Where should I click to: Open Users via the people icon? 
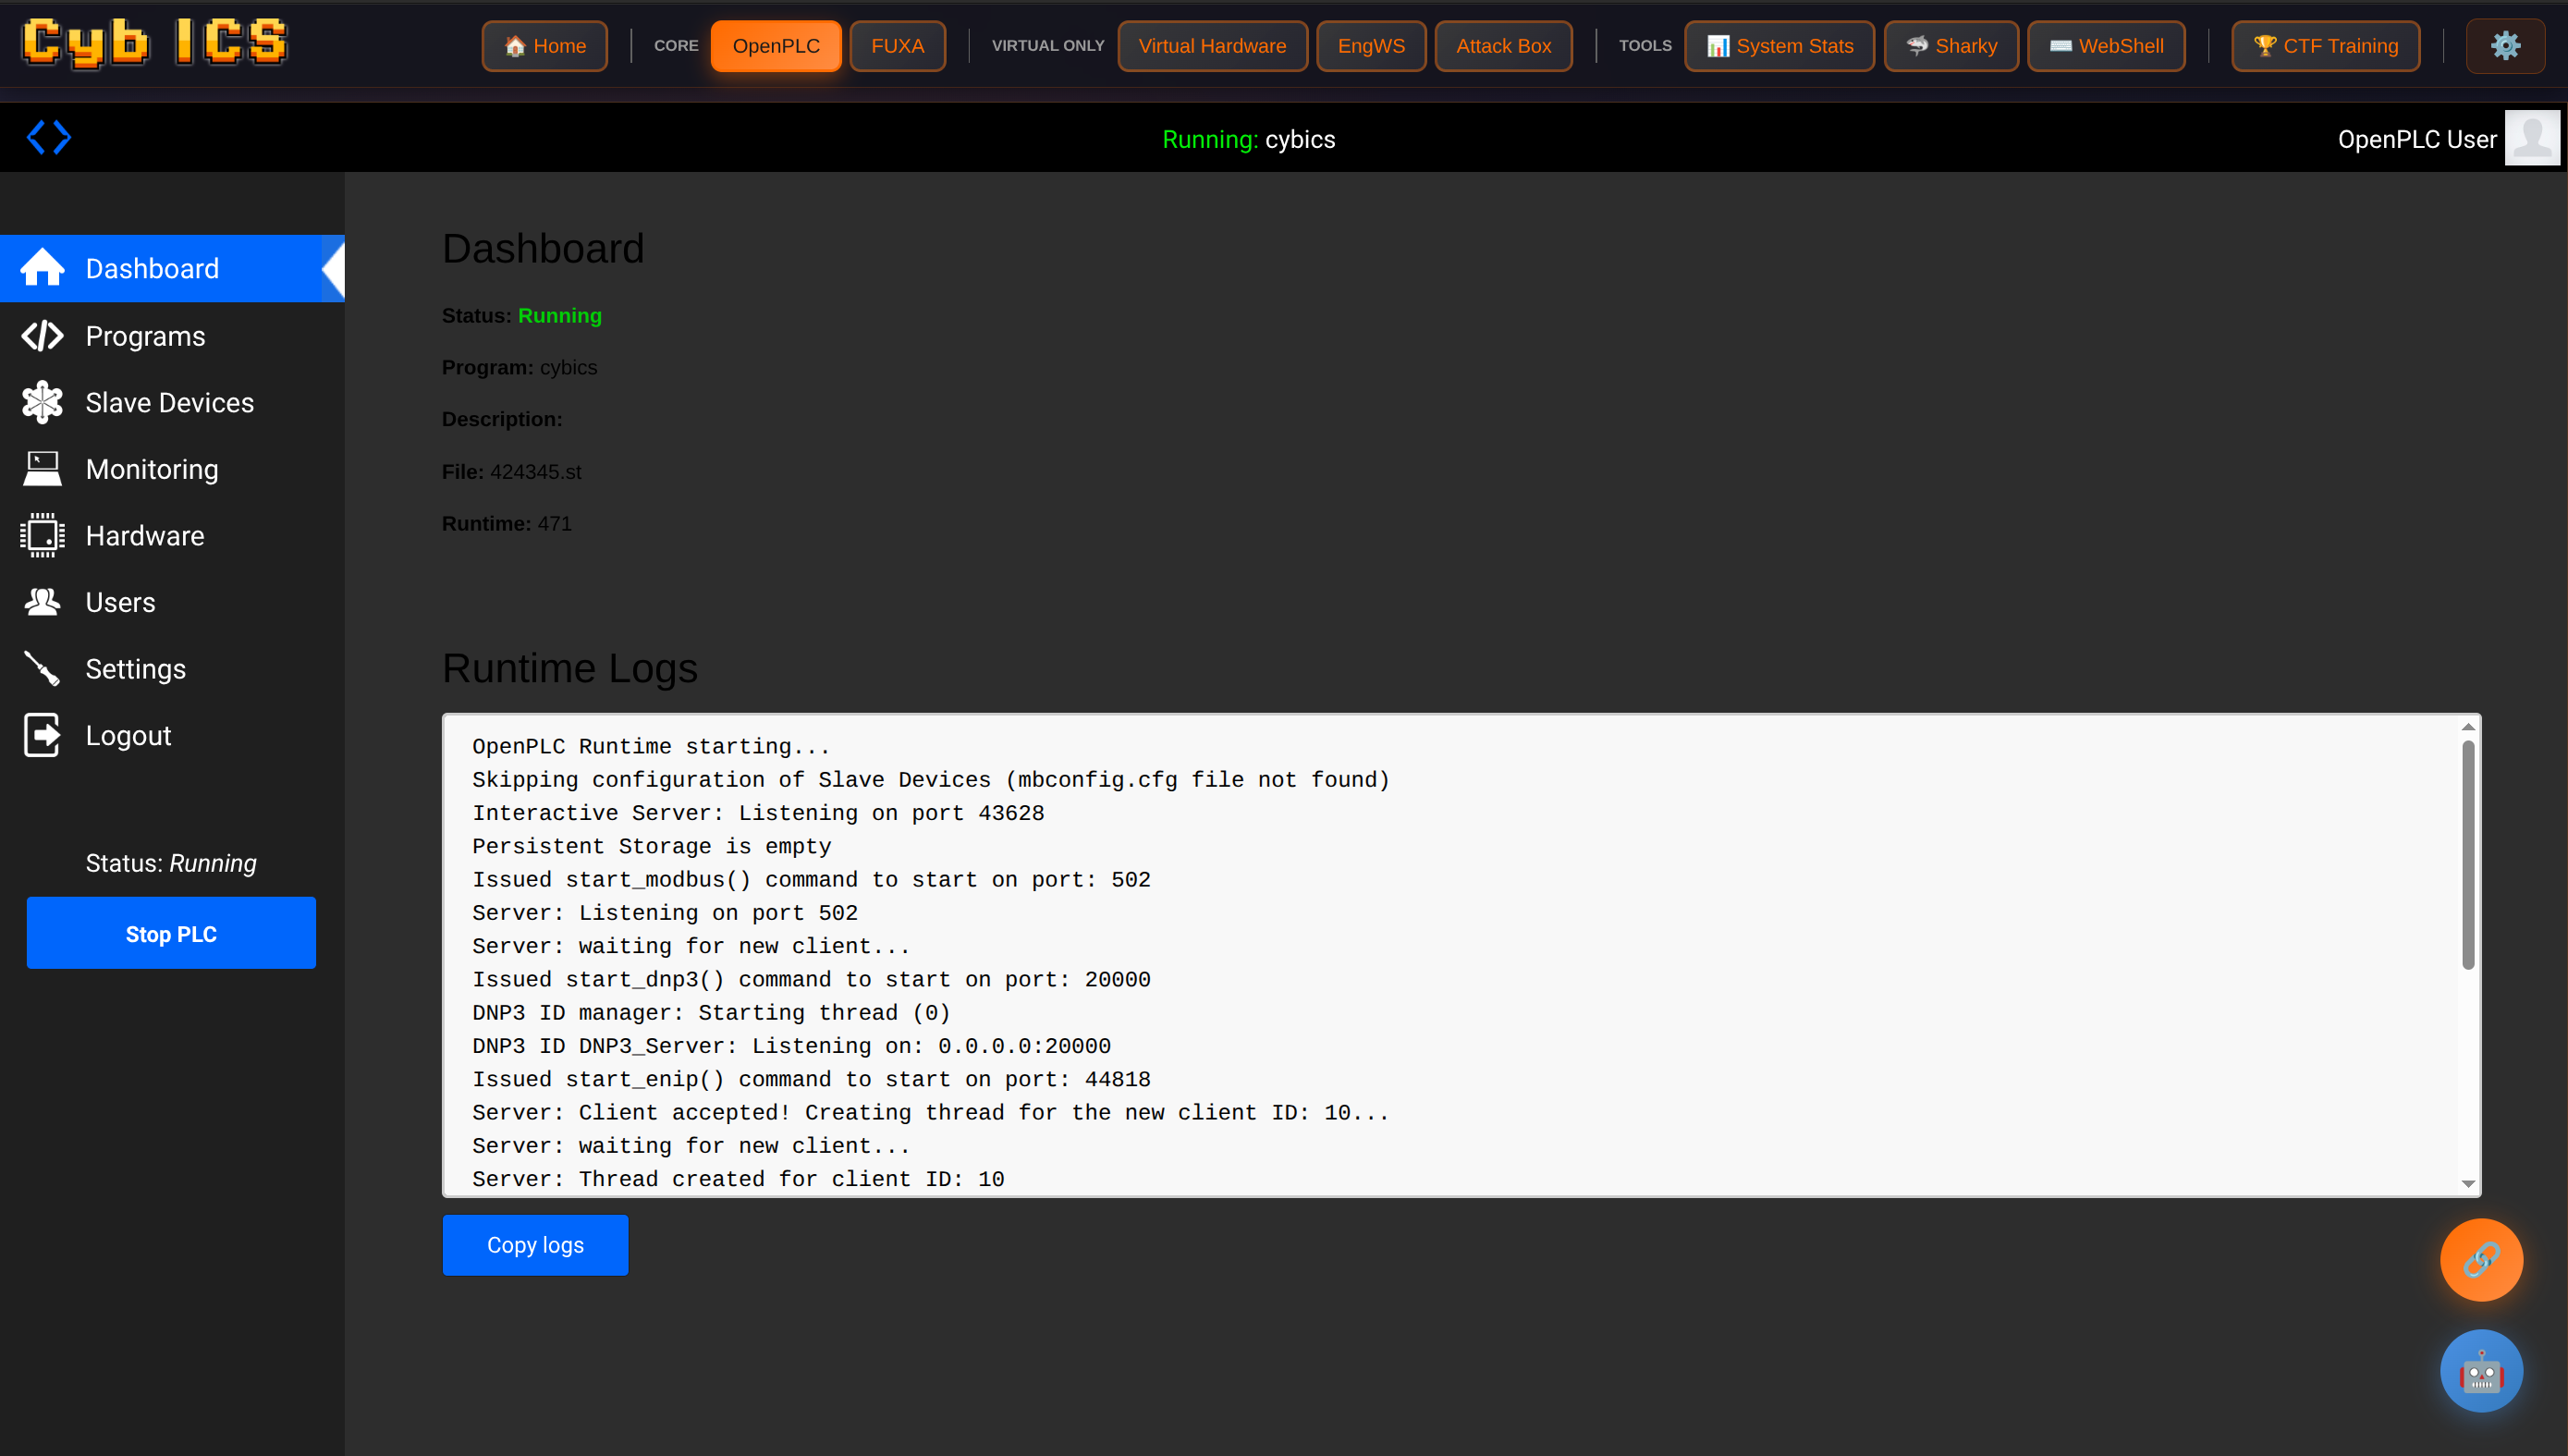(42, 602)
